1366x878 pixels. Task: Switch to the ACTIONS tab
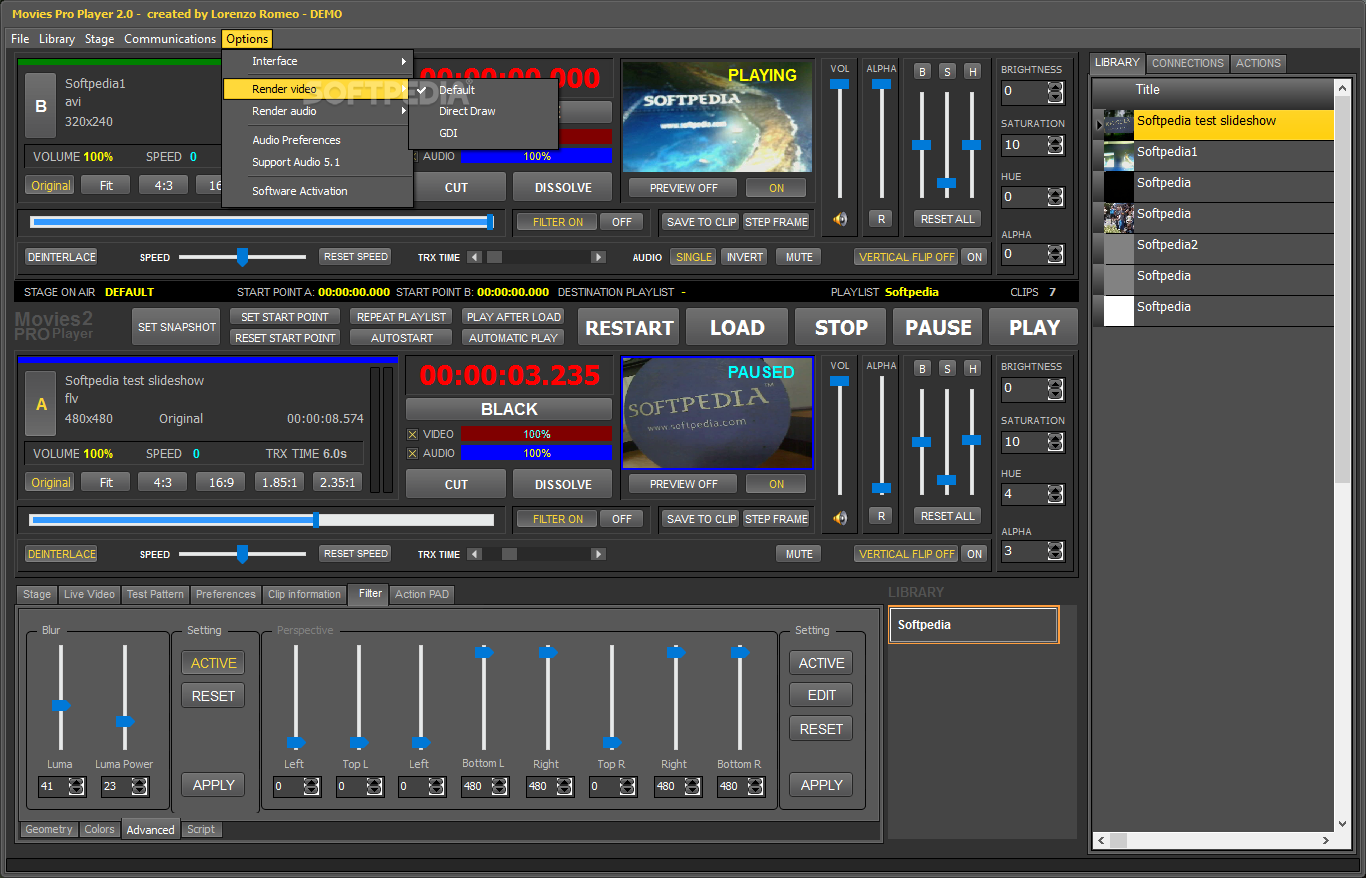click(x=1258, y=63)
